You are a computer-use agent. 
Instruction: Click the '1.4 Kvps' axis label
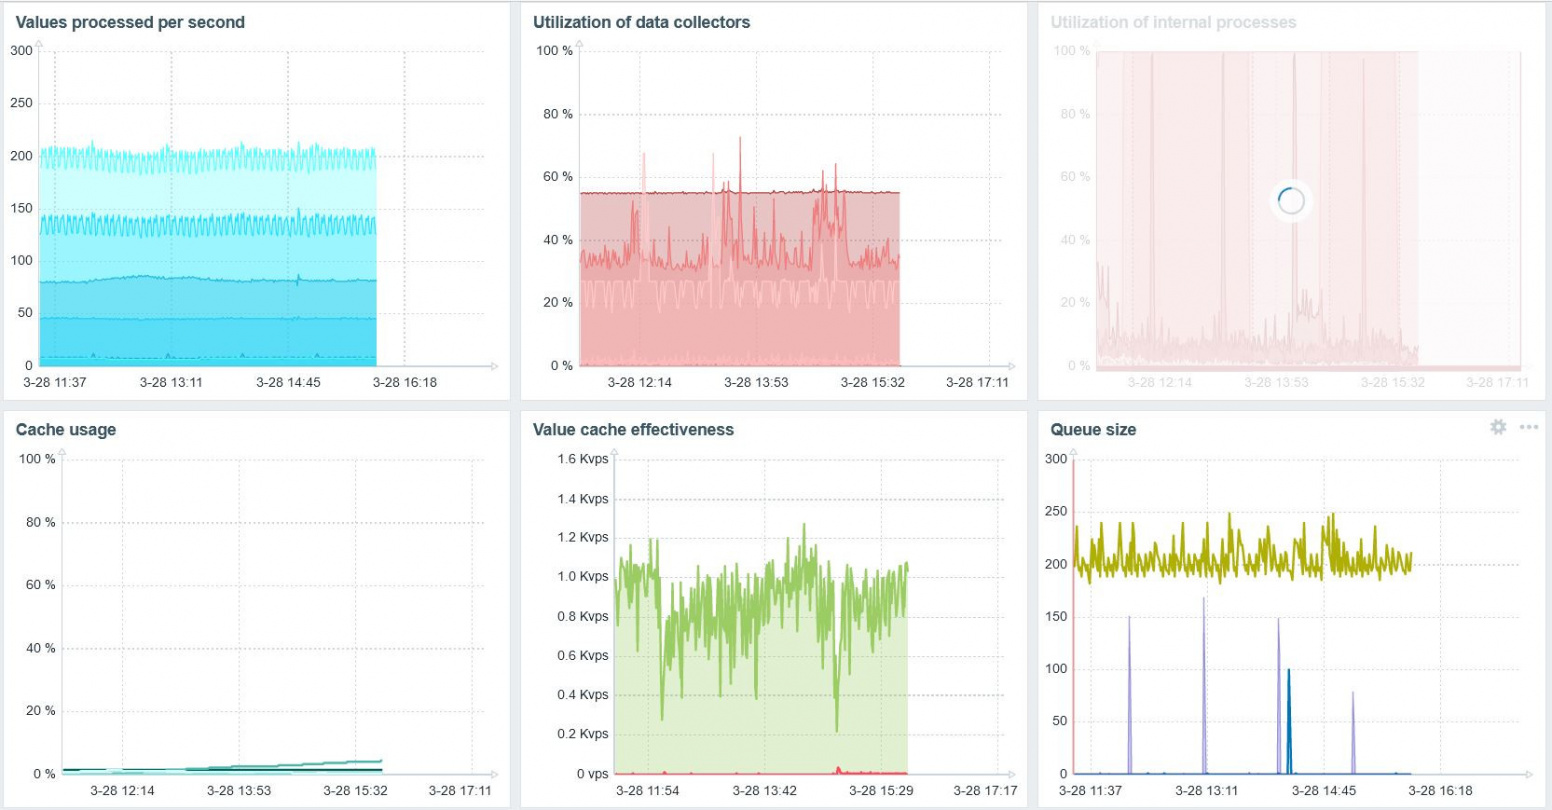582,499
